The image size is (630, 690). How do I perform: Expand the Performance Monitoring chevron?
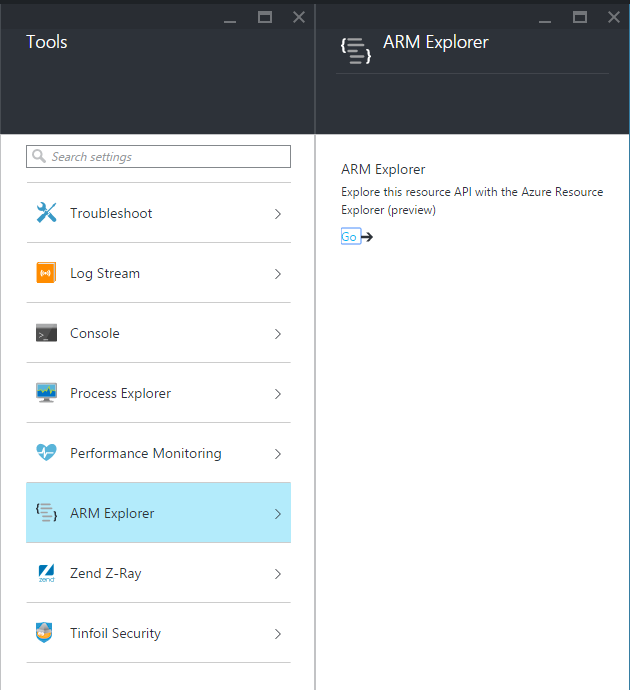pyautogui.click(x=278, y=454)
